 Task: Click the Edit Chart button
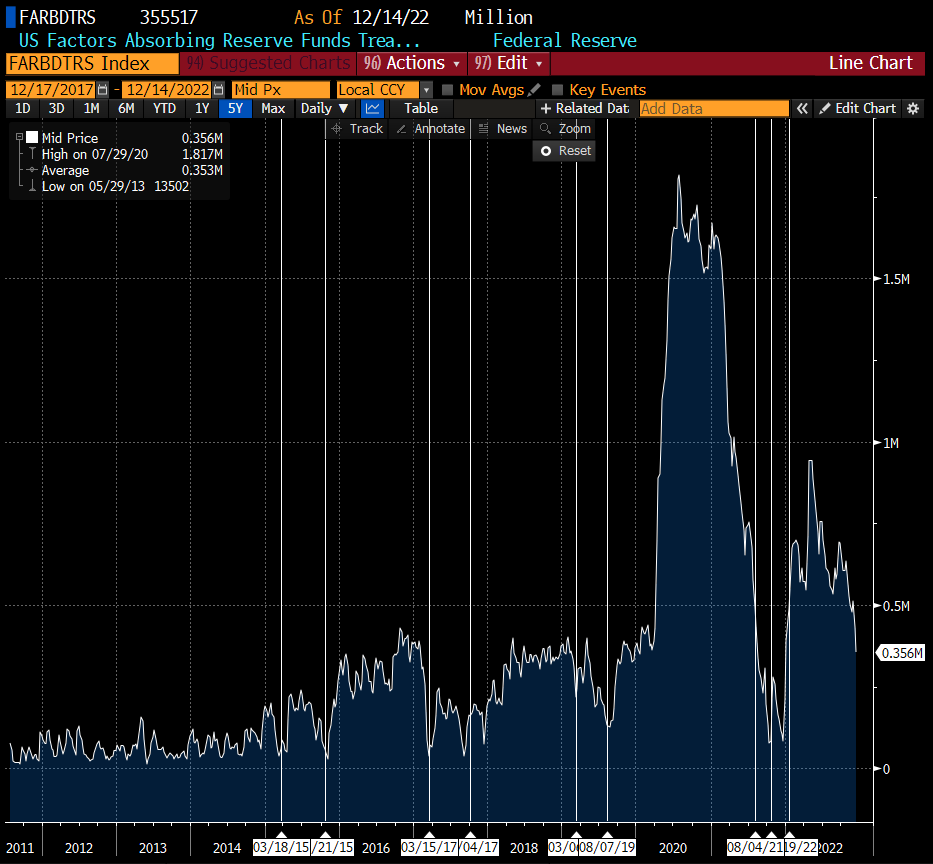click(x=858, y=108)
